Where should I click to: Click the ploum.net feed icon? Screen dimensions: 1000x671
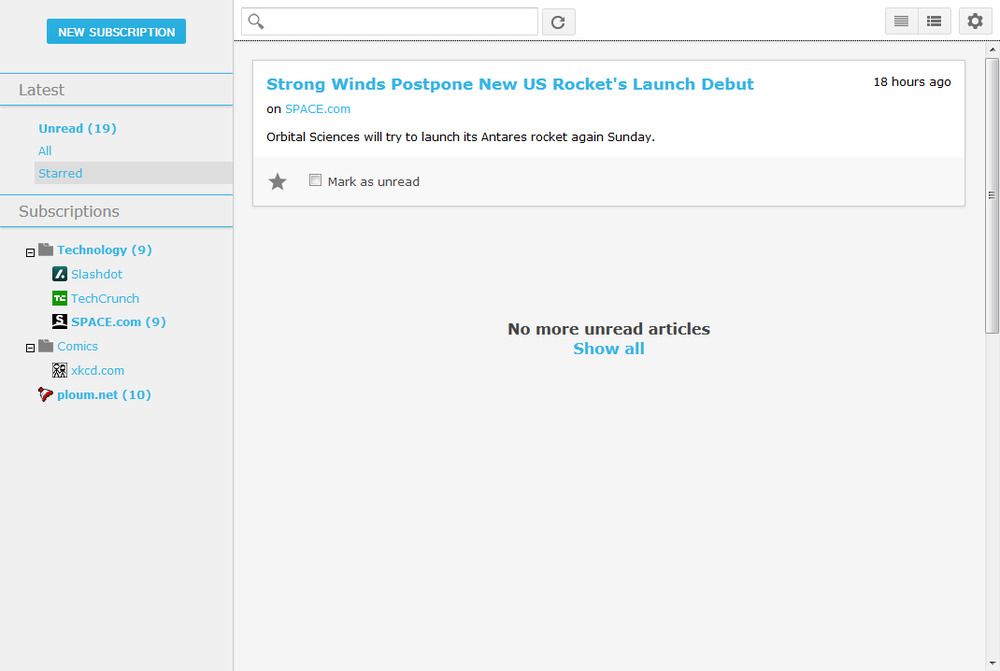45,394
